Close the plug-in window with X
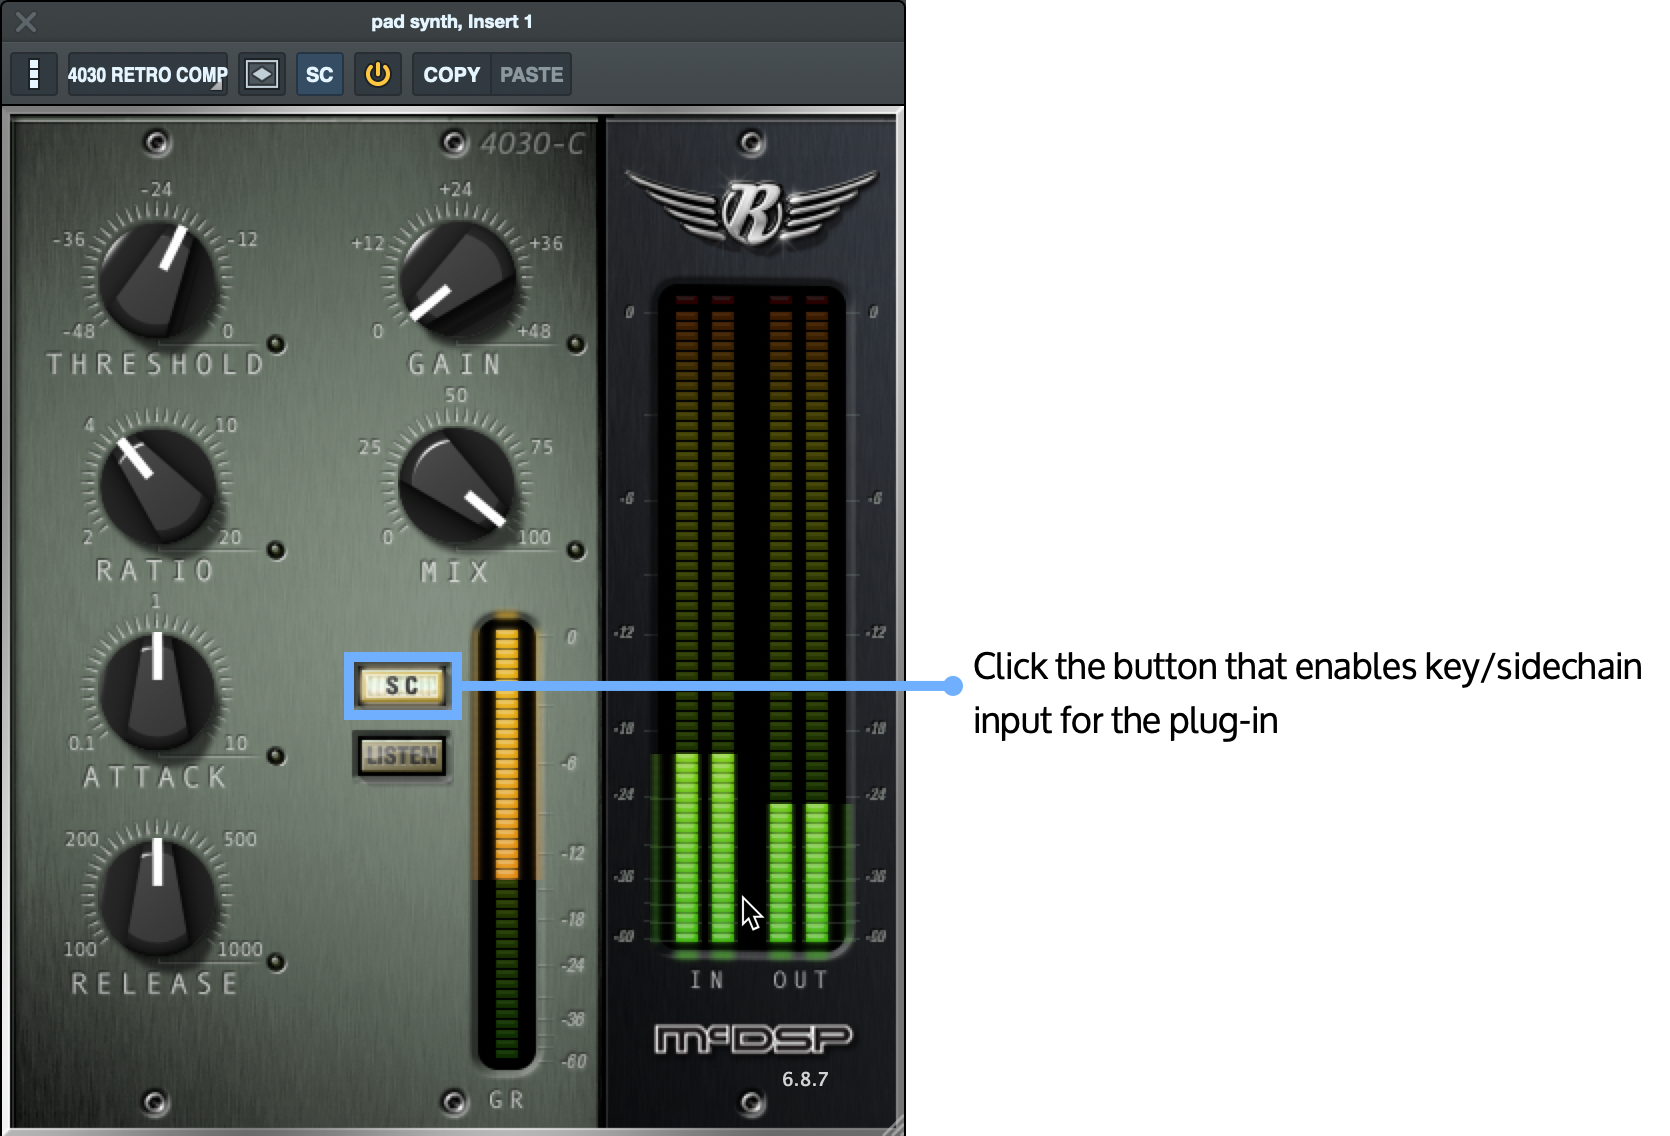1670x1136 pixels. 26,21
